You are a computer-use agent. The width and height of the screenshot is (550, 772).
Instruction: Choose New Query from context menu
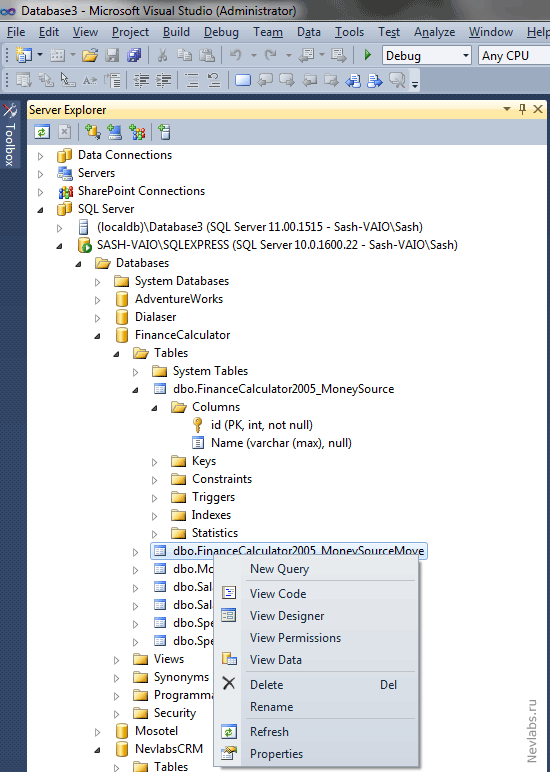point(279,569)
